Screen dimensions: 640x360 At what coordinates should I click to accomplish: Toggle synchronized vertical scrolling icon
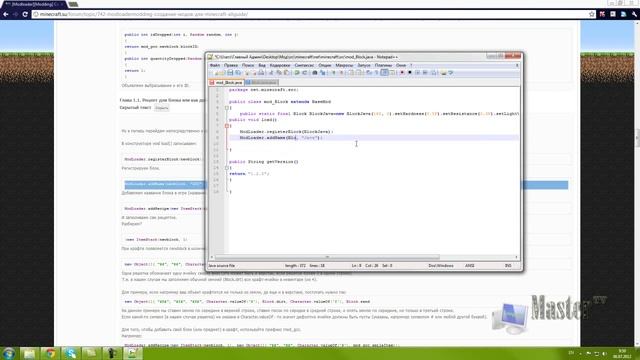(351, 73)
